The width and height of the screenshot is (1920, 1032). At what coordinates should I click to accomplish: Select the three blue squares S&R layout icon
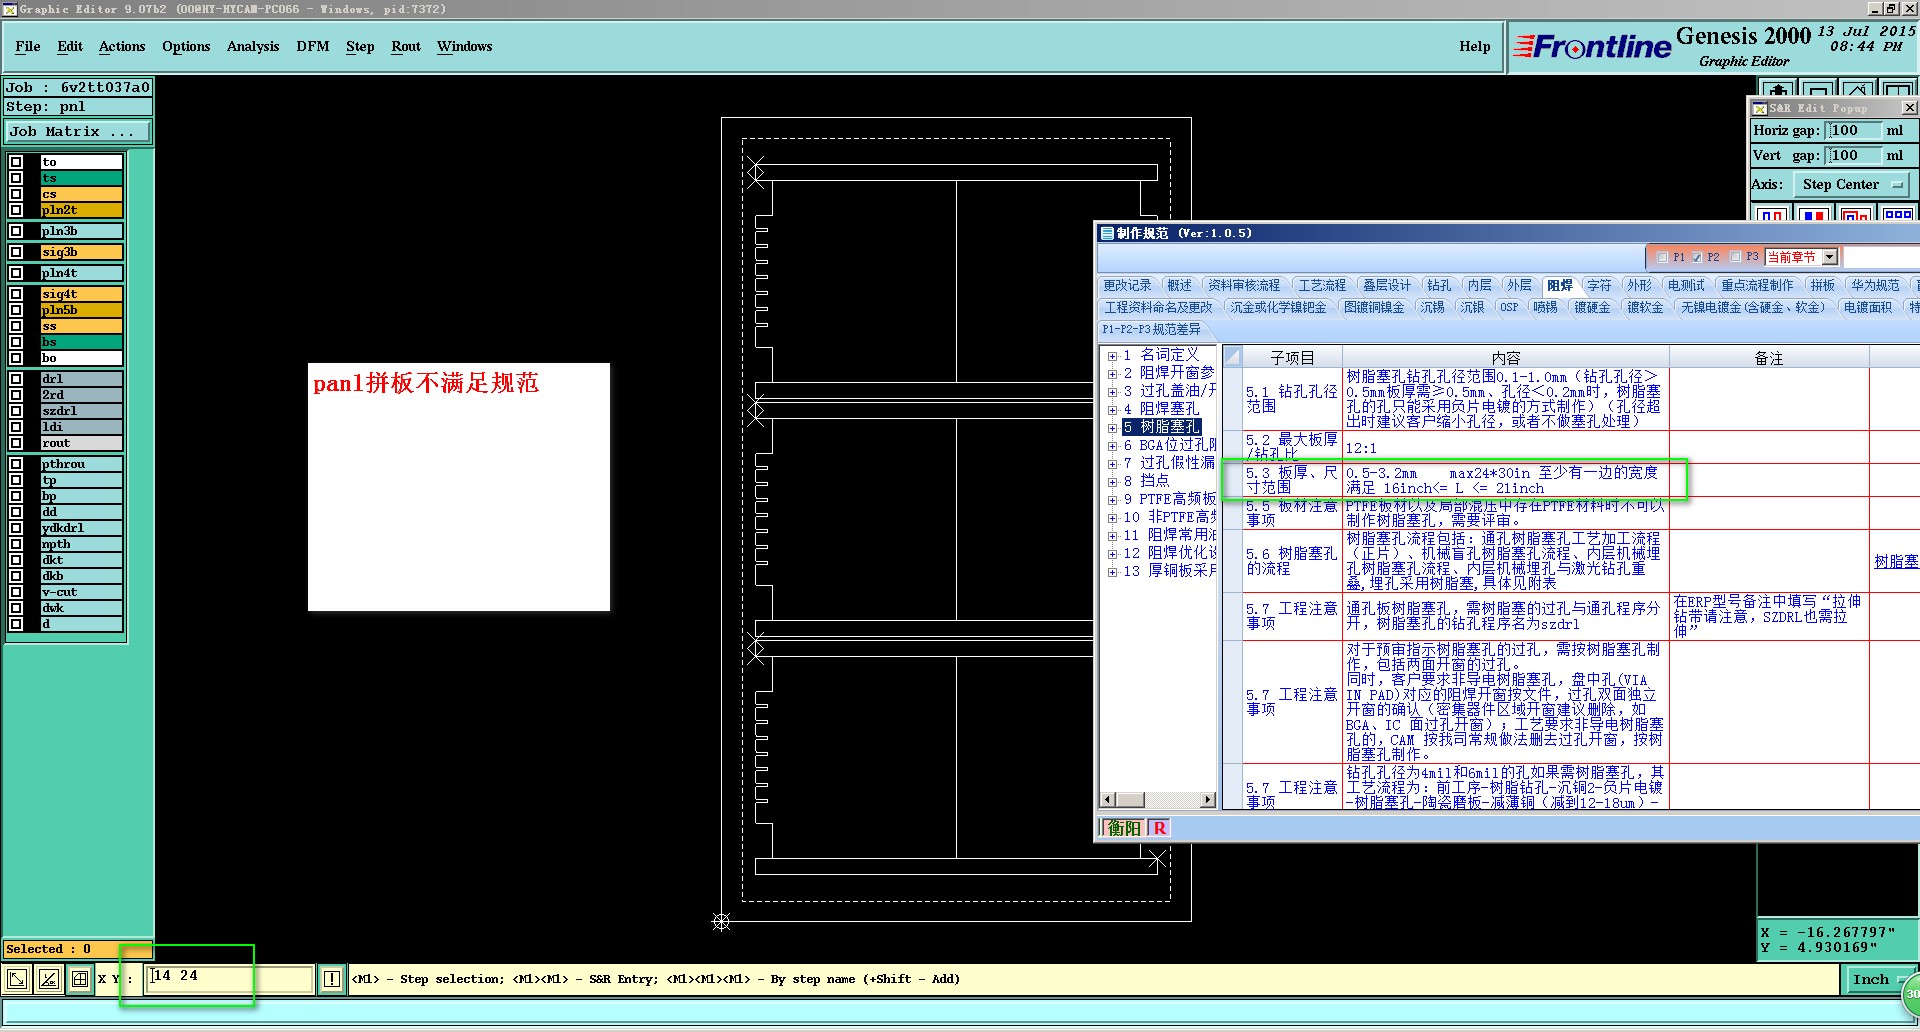tap(1897, 215)
